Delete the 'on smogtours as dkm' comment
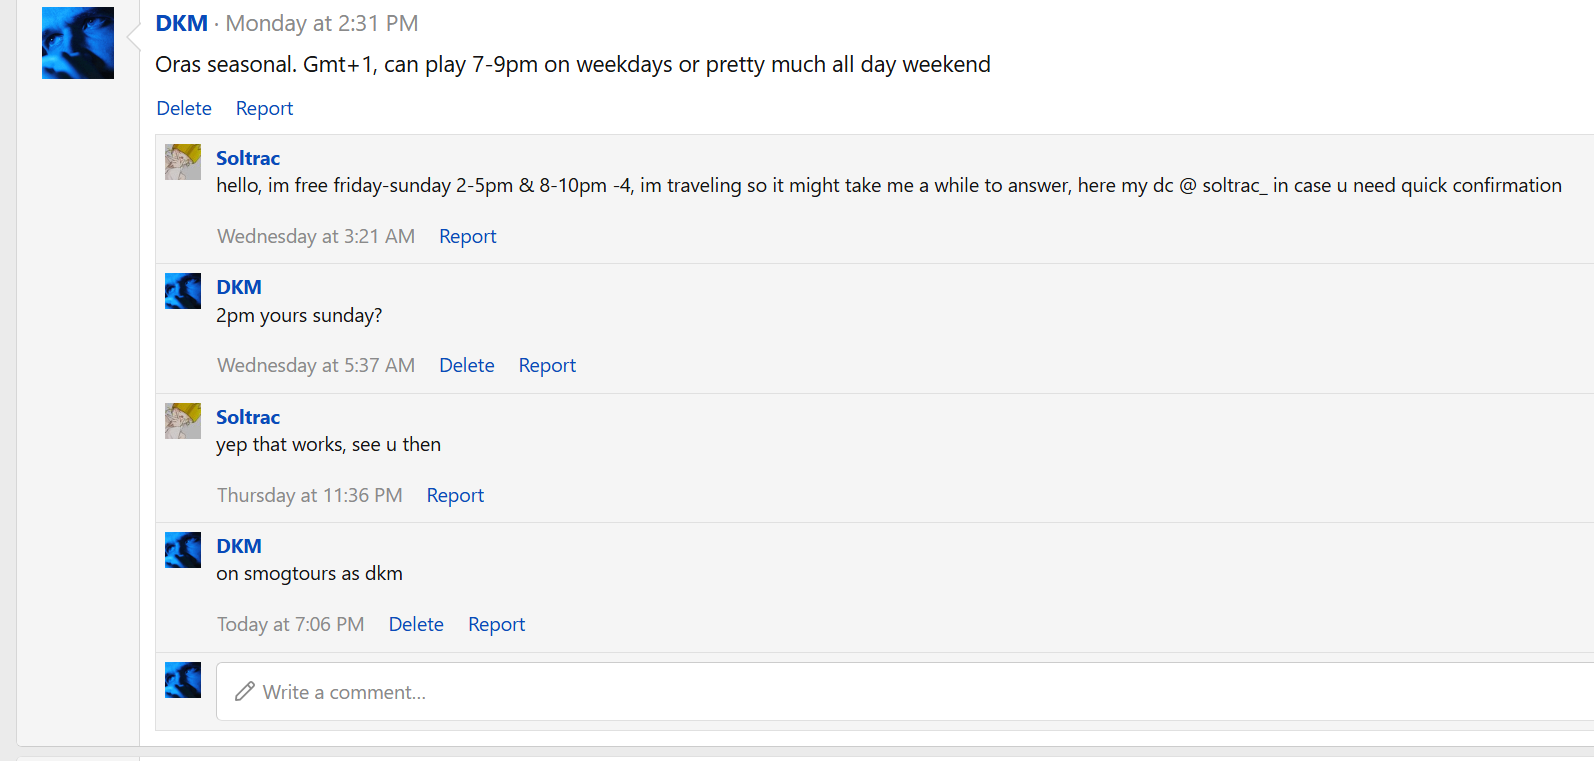This screenshot has width=1594, height=761. tap(416, 624)
